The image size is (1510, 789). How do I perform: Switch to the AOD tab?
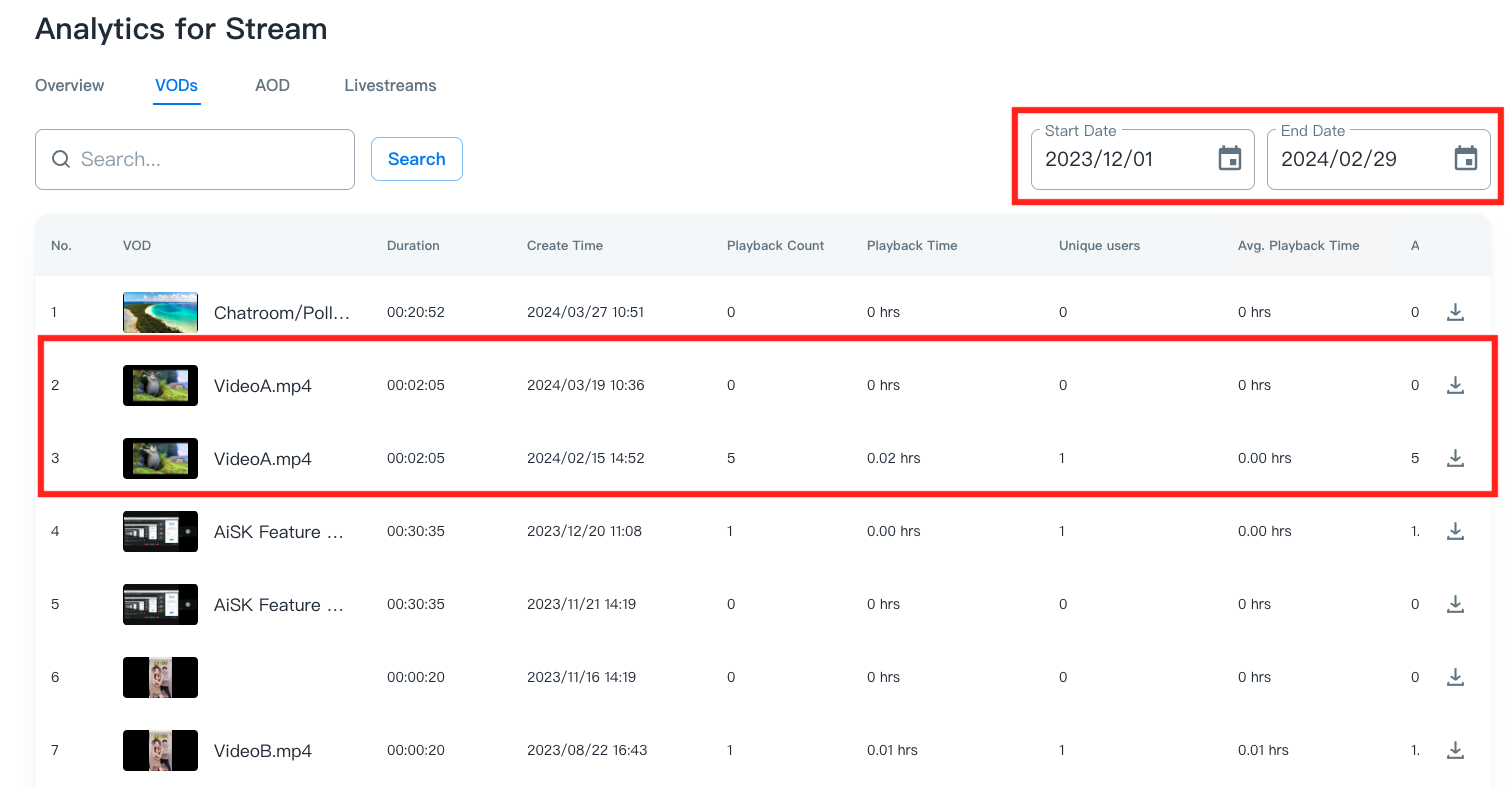click(x=272, y=85)
